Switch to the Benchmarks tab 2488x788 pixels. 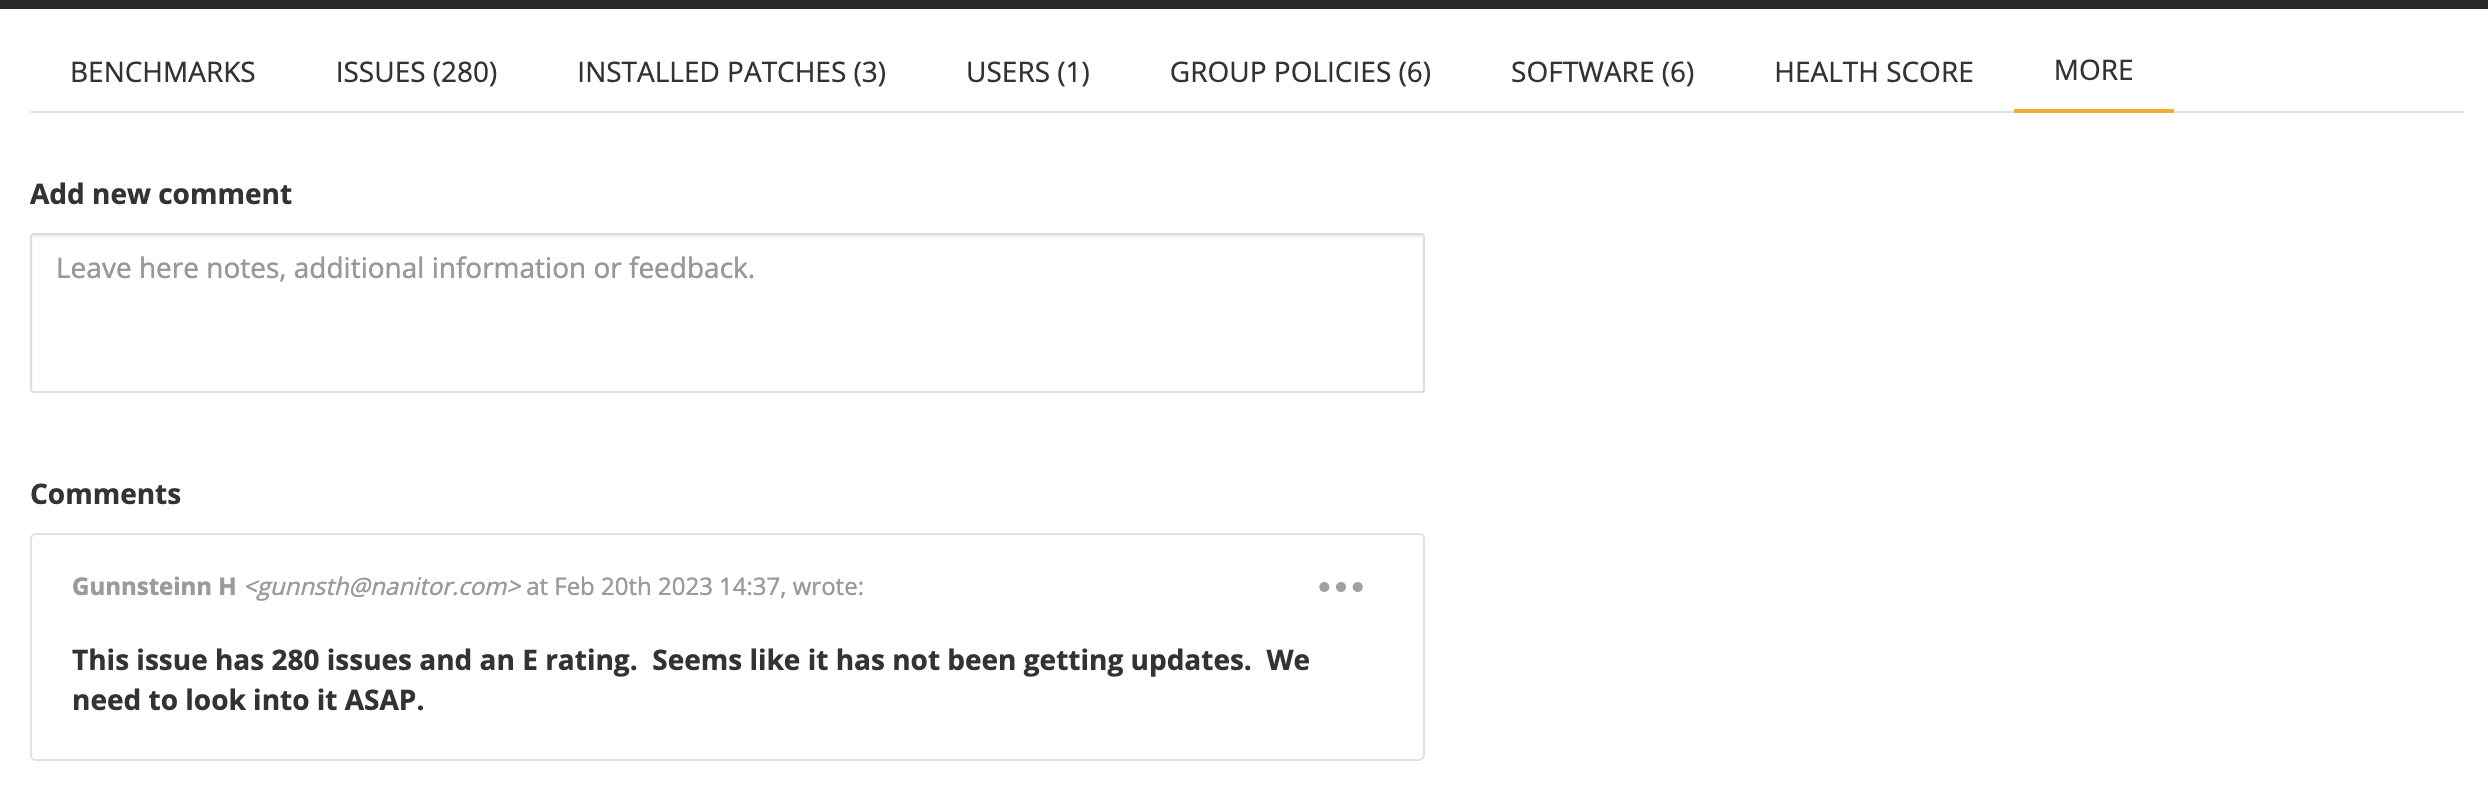pyautogui.click(x=163, y=72)
